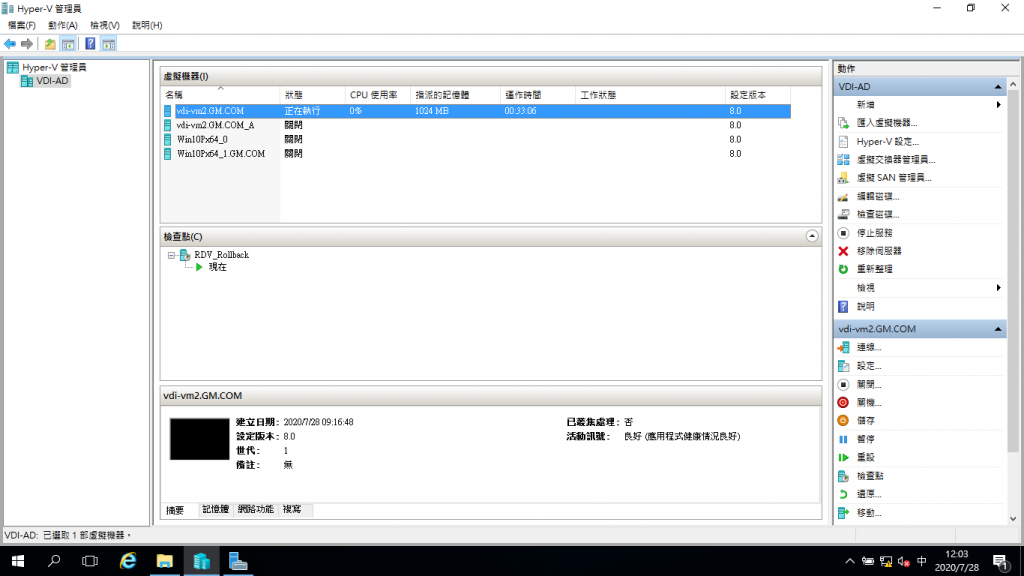Click the VM preview thumbnail
Screen dimensions: 1024x576
[199, 439]
